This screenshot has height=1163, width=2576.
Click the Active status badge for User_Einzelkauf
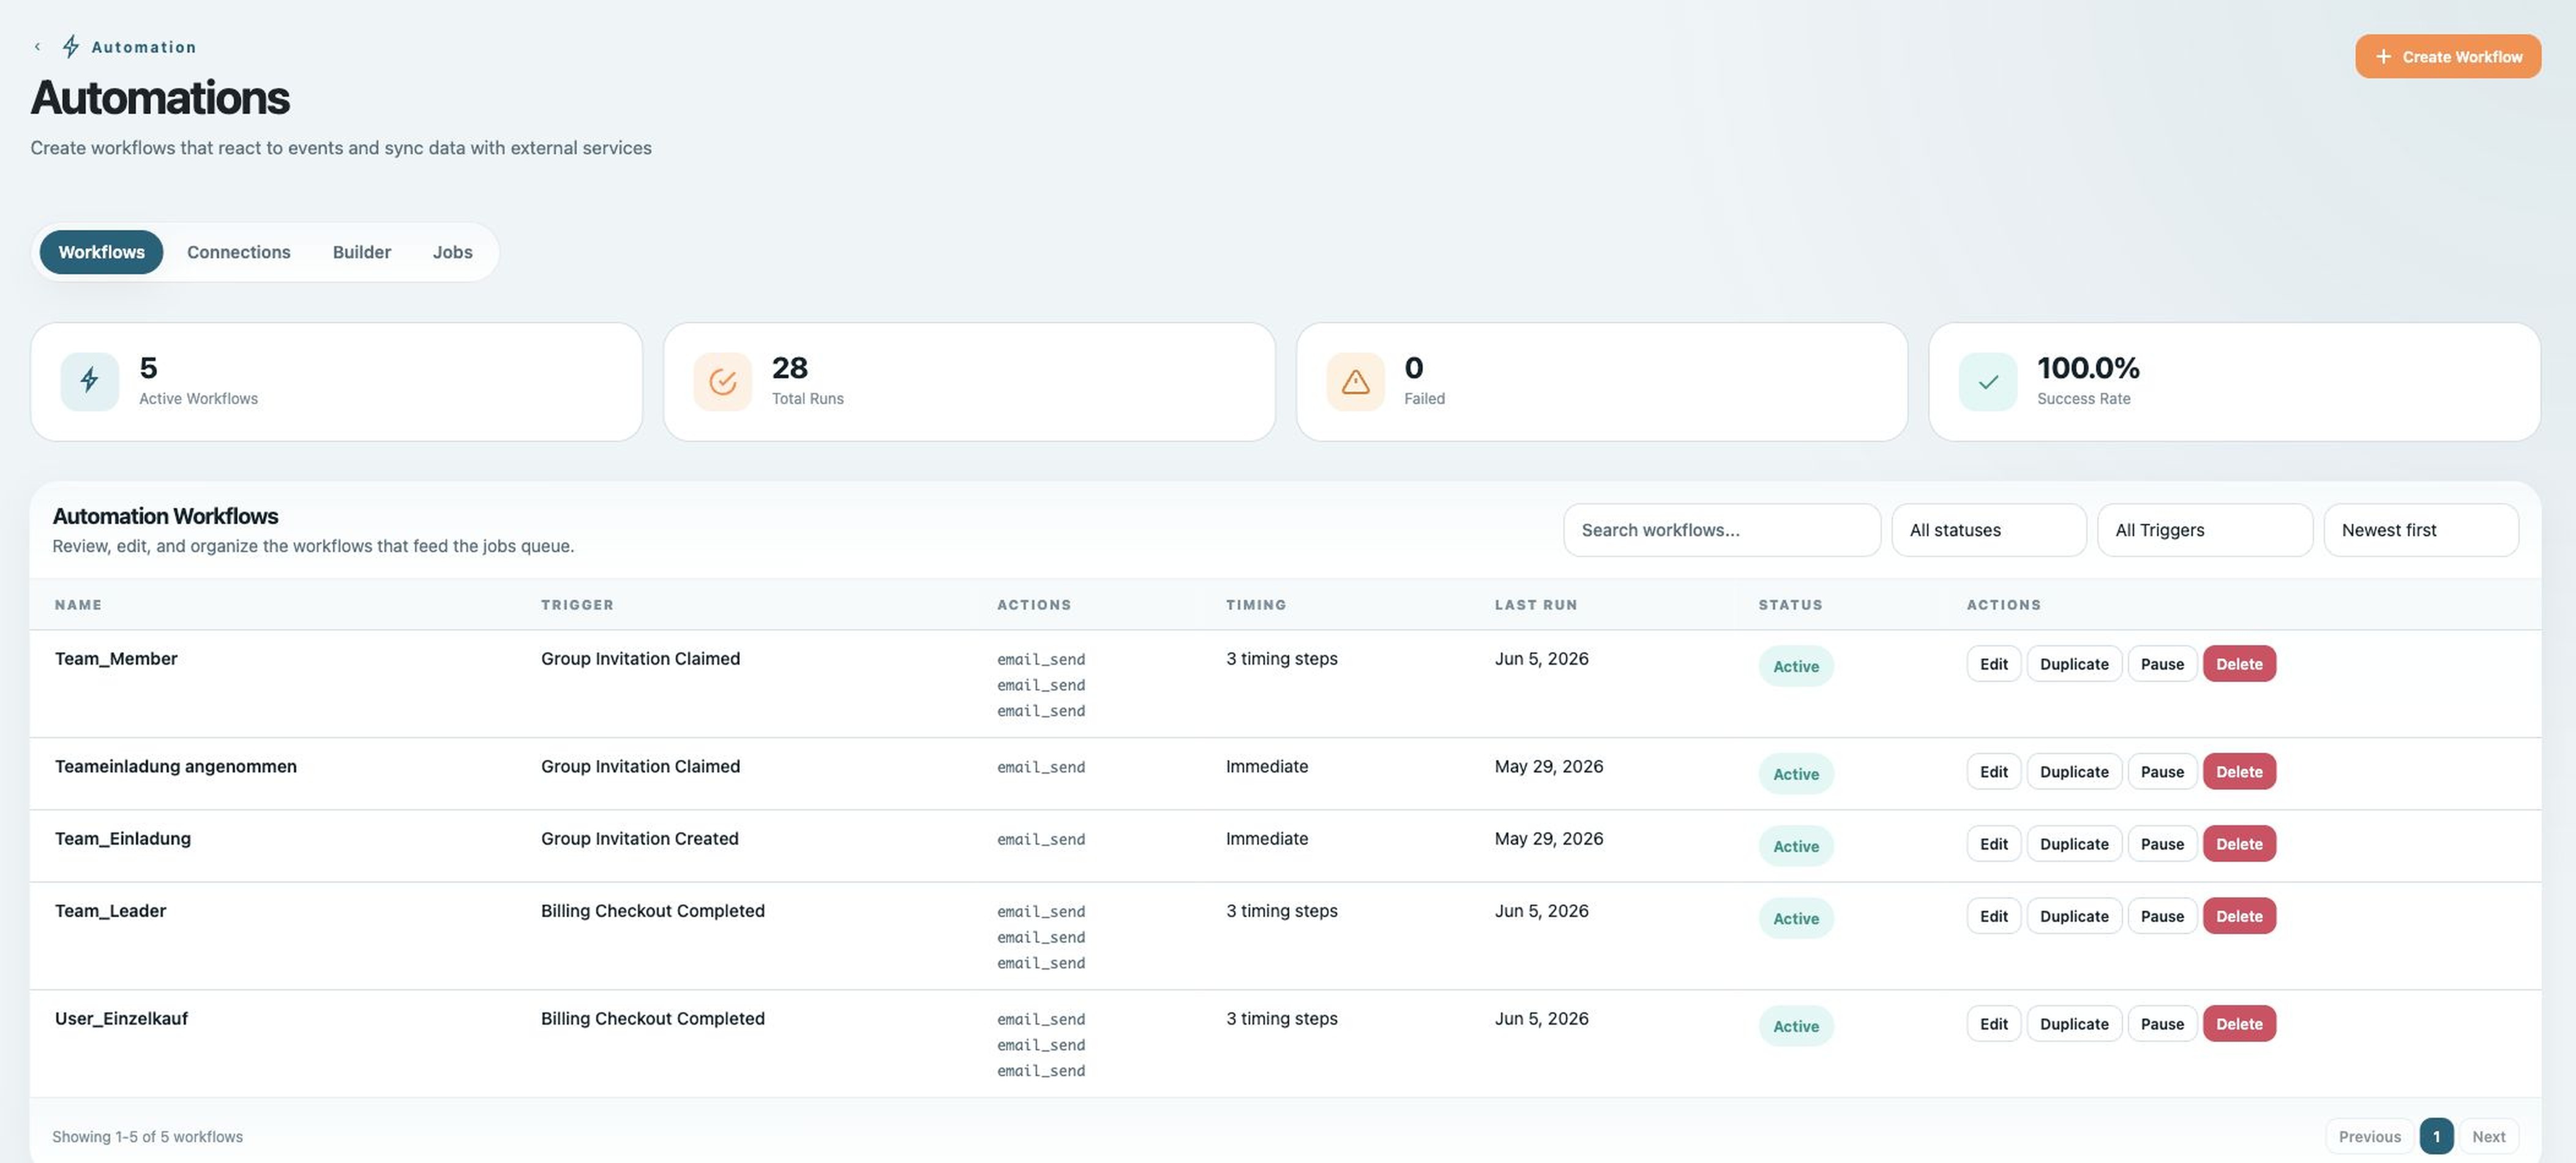coord(1796,1026)
